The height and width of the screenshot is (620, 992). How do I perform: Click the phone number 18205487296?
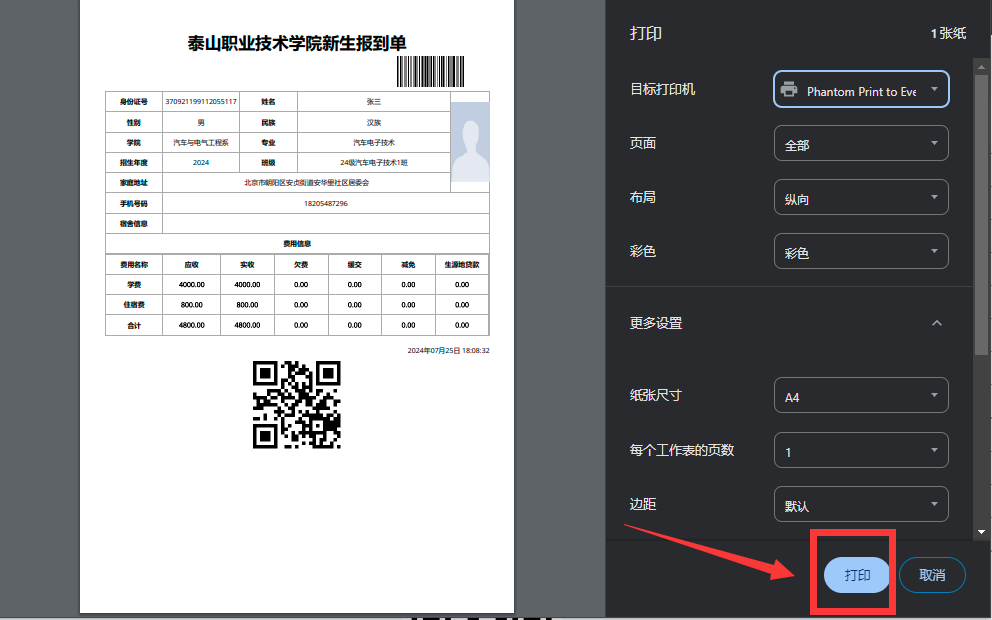(x=326, y=204)
